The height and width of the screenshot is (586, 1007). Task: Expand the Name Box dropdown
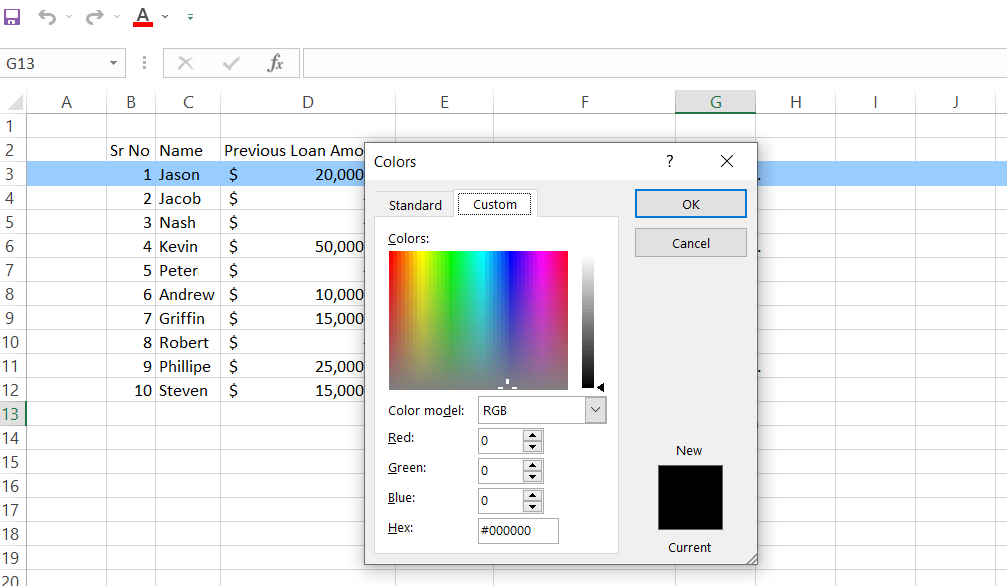[113, 63]
